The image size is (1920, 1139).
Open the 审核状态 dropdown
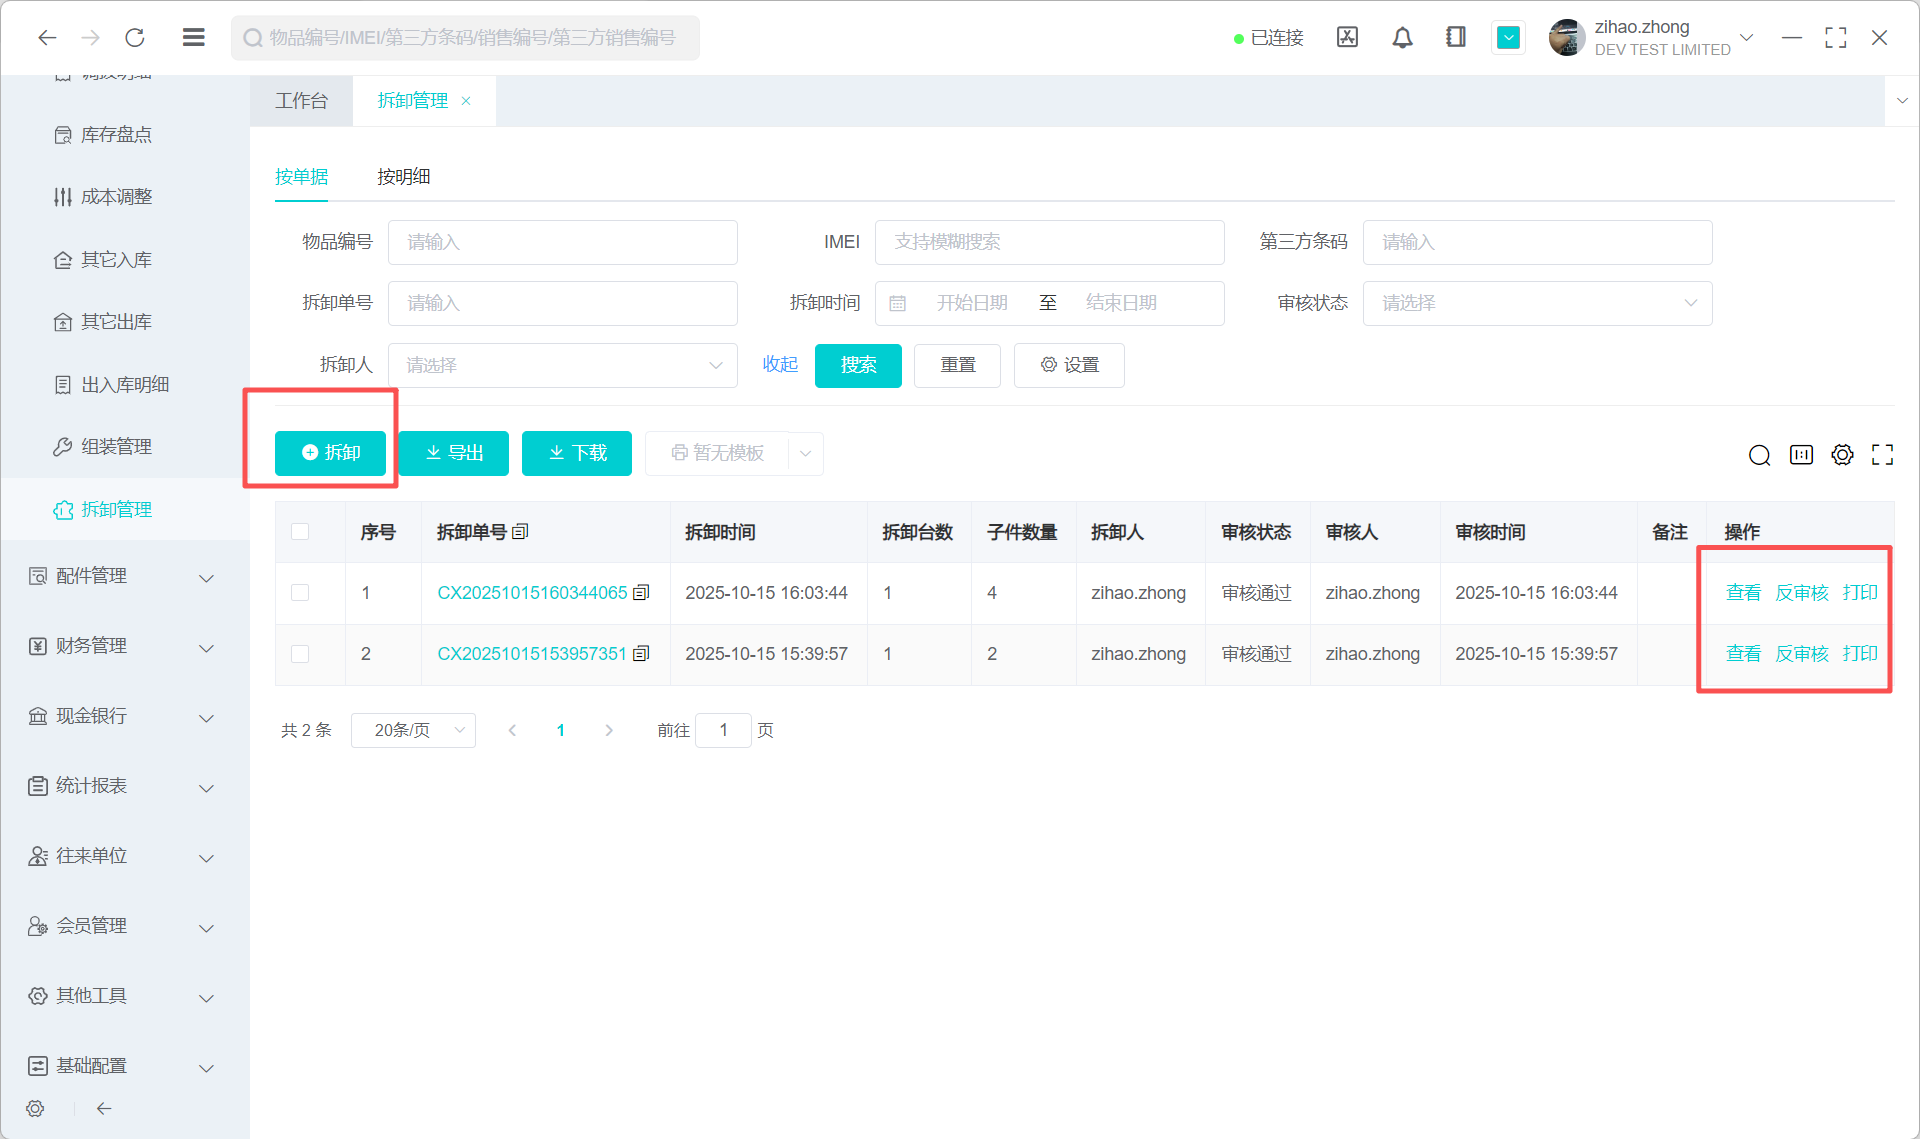coord(1537,303)
